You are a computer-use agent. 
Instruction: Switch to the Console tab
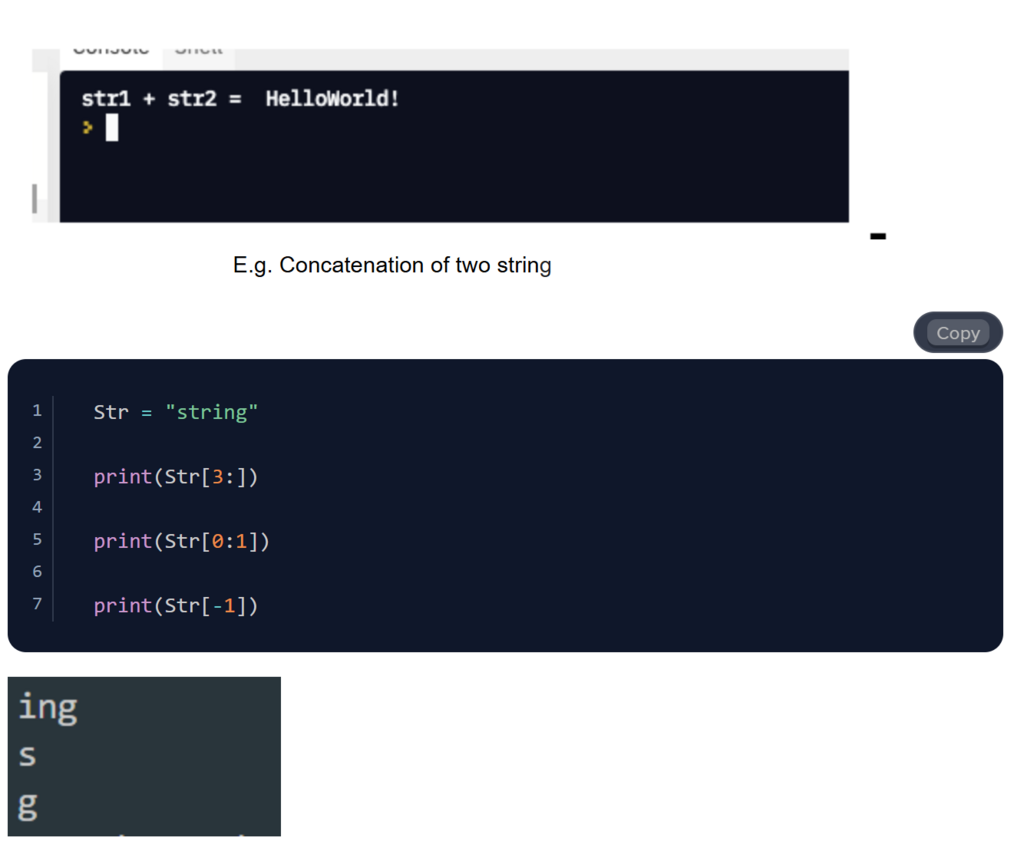pos(111,50)
